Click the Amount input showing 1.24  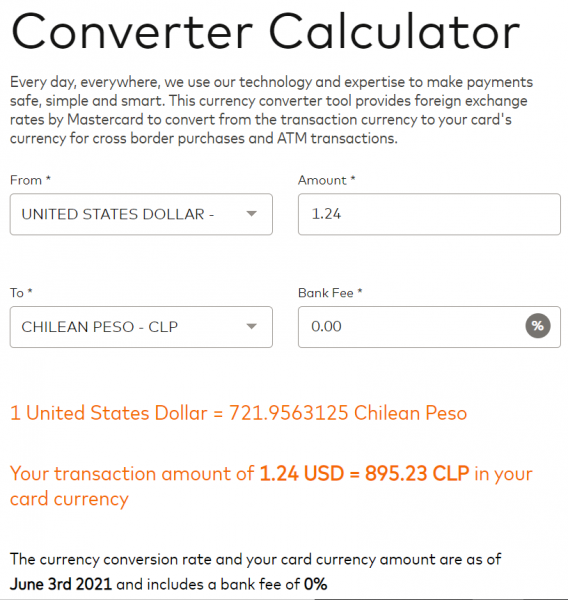(429, 214)
